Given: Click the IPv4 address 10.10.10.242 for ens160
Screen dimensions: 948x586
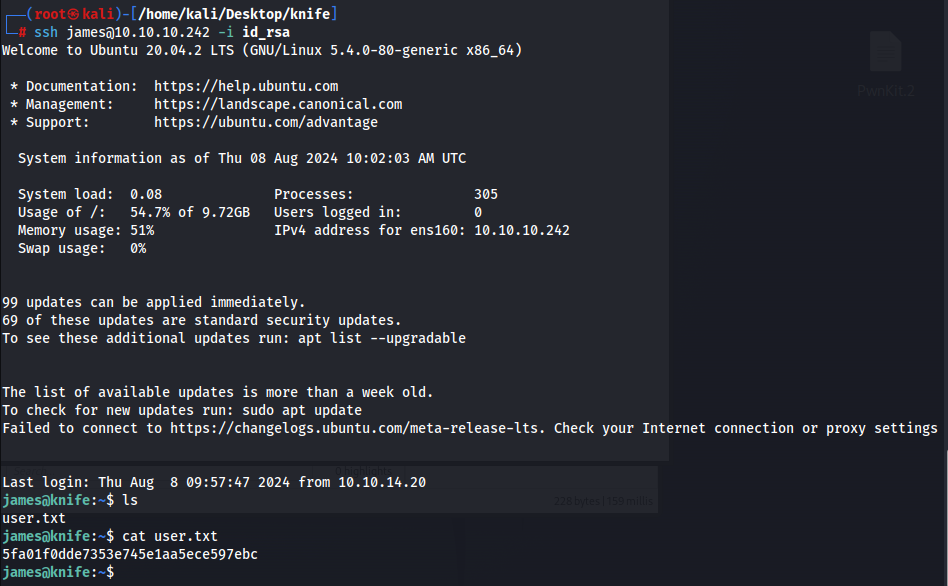Looking at the screenshot, I should [522, 230].
